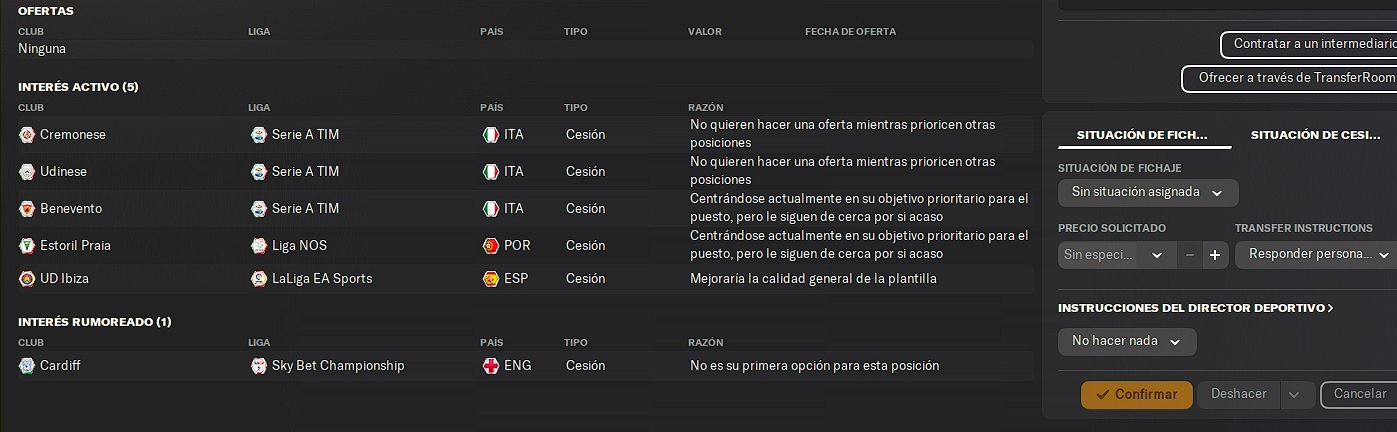Click the UD Ibiza club badge icon
The width and height of the screenshot is (1397, 432).
click(x=27, y=279)
